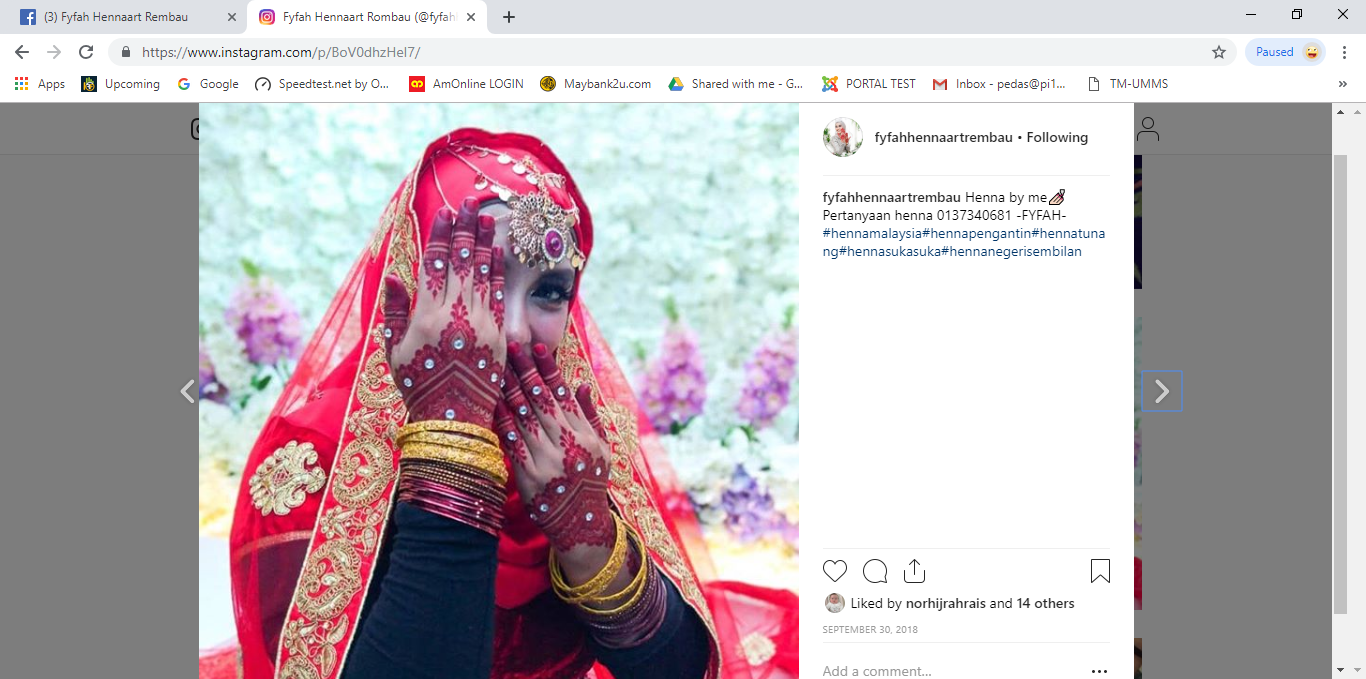1366x679 pixels.
Task: Open the Paused profile button
Action: tap(1286, 52)
